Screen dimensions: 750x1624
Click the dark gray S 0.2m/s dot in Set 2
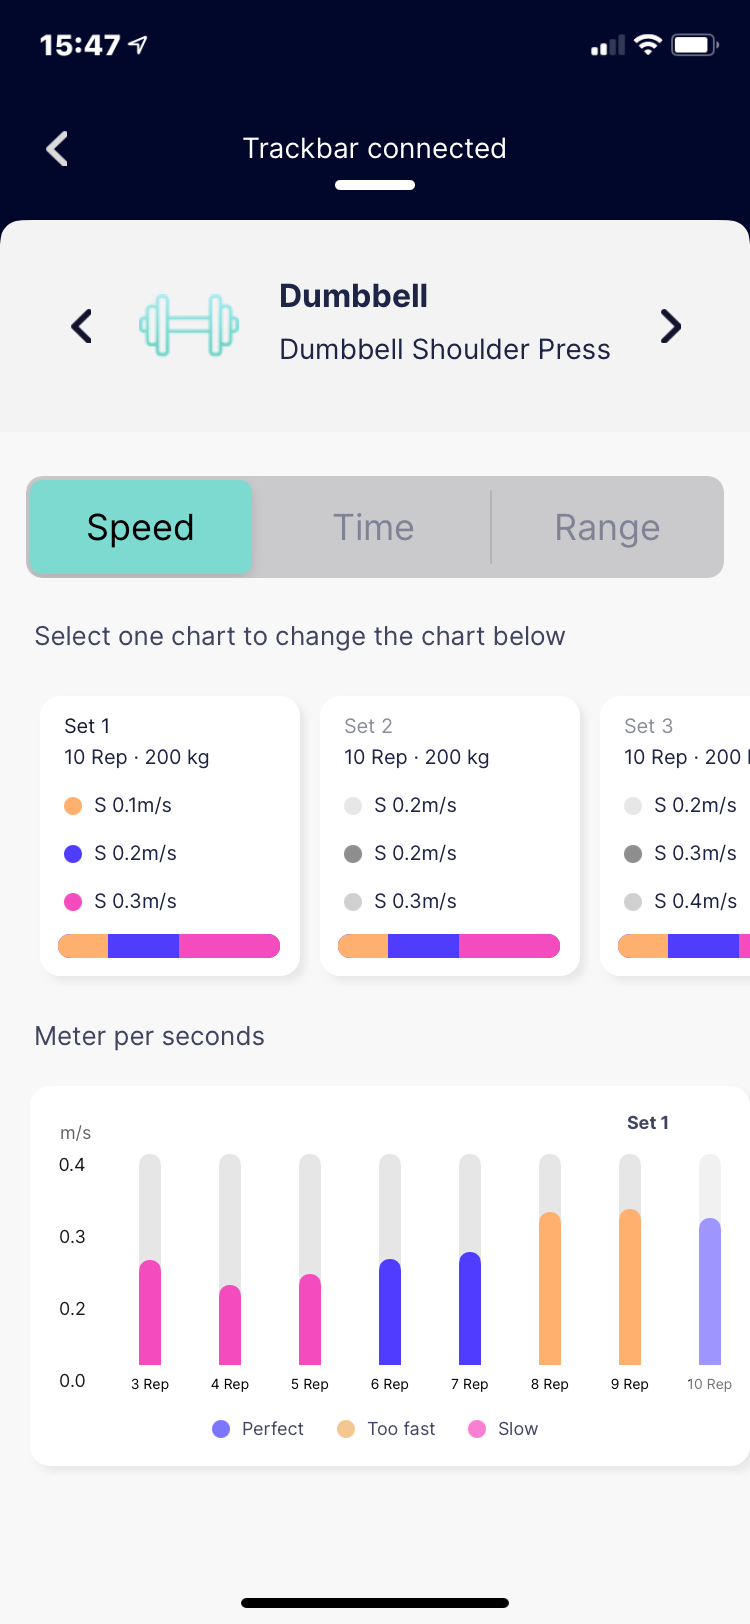tap(351, 853)
